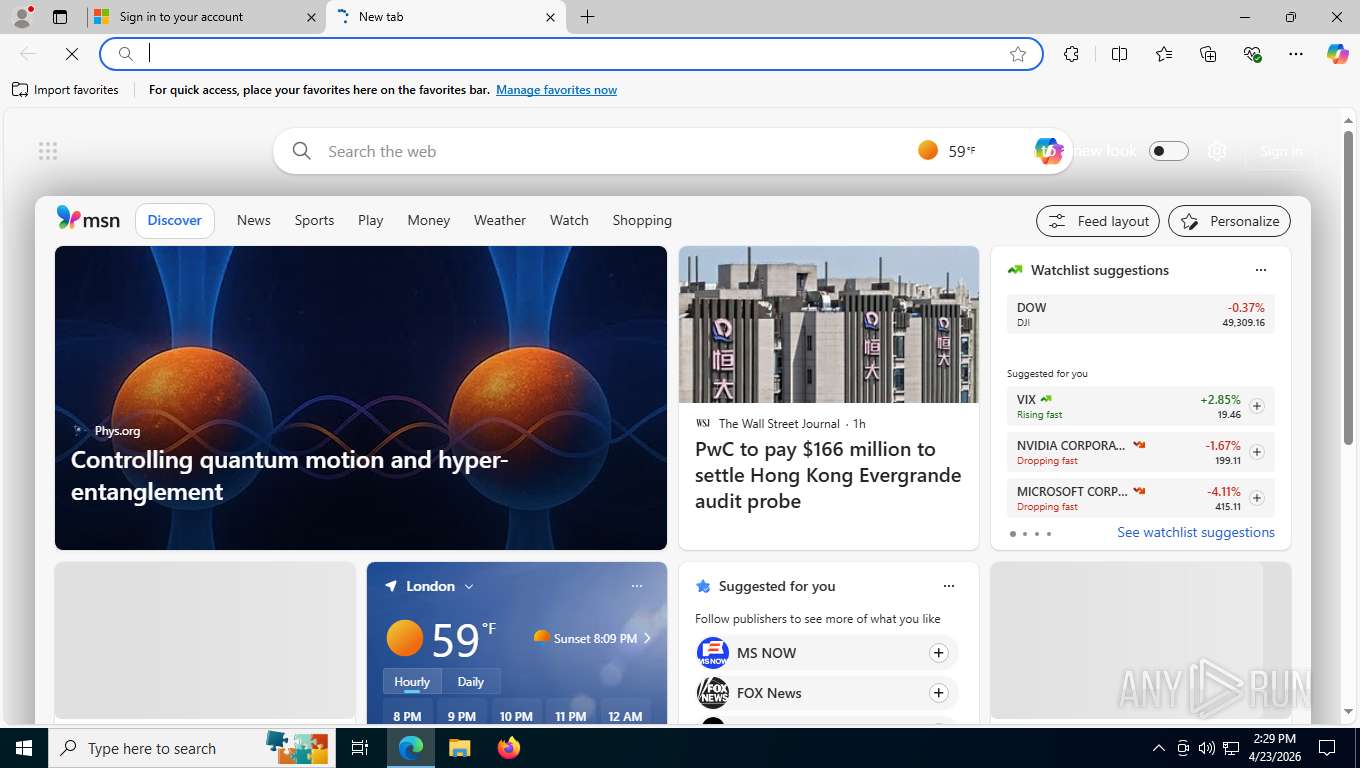1360x768 pixels.
Task: Open weather card more options ellipsis
Action: [637, 586]
